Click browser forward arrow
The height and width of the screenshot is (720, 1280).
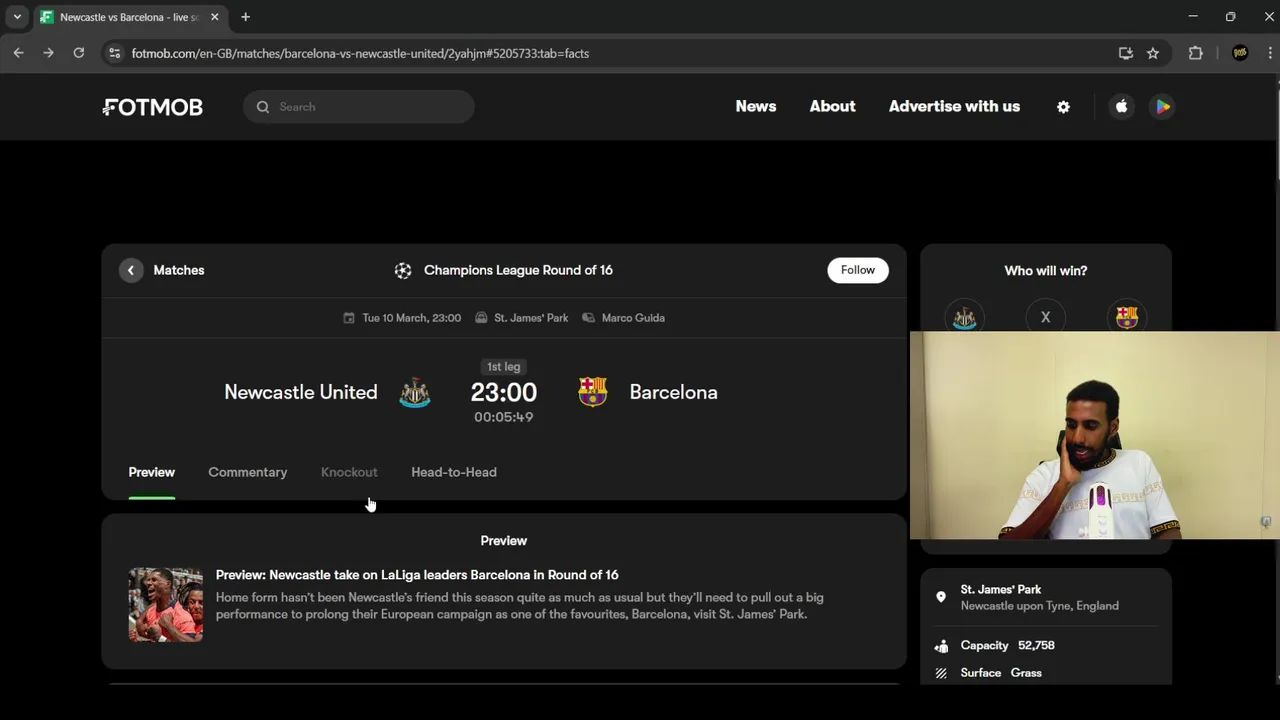click(x=48, y=53)
